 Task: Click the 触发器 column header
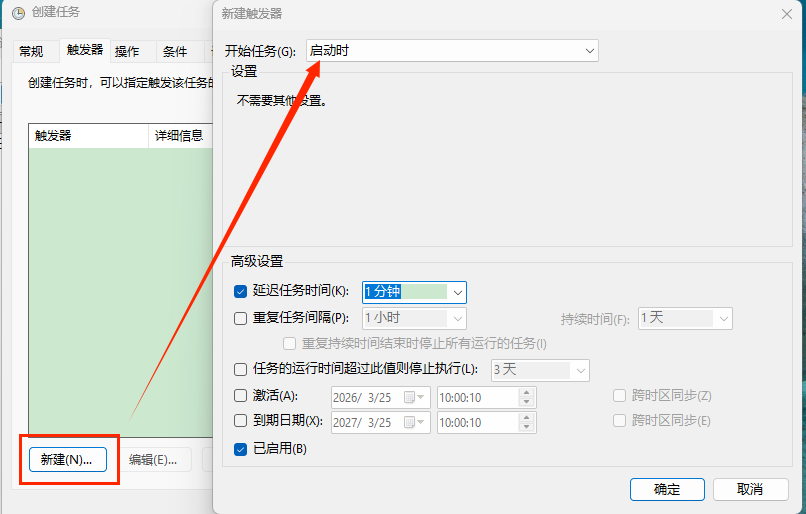88,136
